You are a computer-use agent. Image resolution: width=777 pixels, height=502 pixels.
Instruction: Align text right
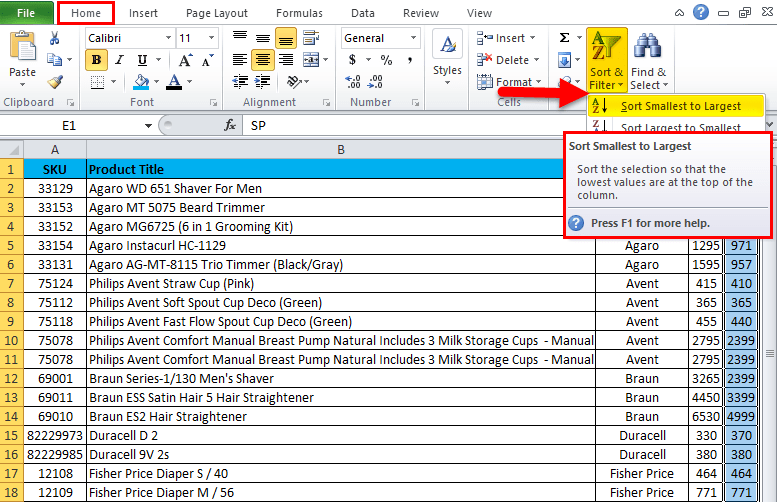point(286,60)
